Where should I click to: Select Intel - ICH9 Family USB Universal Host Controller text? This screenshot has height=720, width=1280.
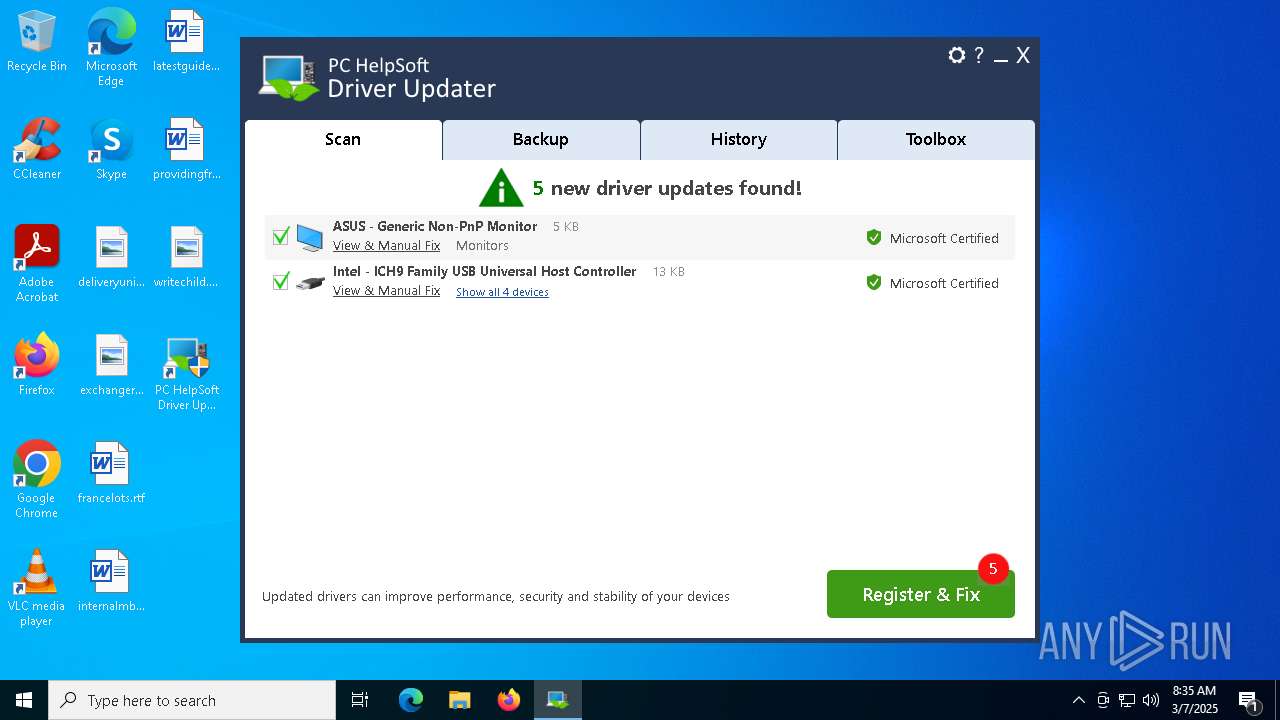click(x=485, y=272)
